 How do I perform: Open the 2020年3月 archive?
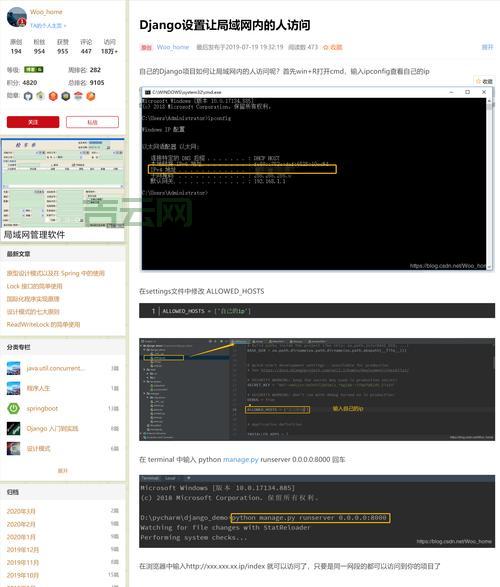tap(21, 511)
